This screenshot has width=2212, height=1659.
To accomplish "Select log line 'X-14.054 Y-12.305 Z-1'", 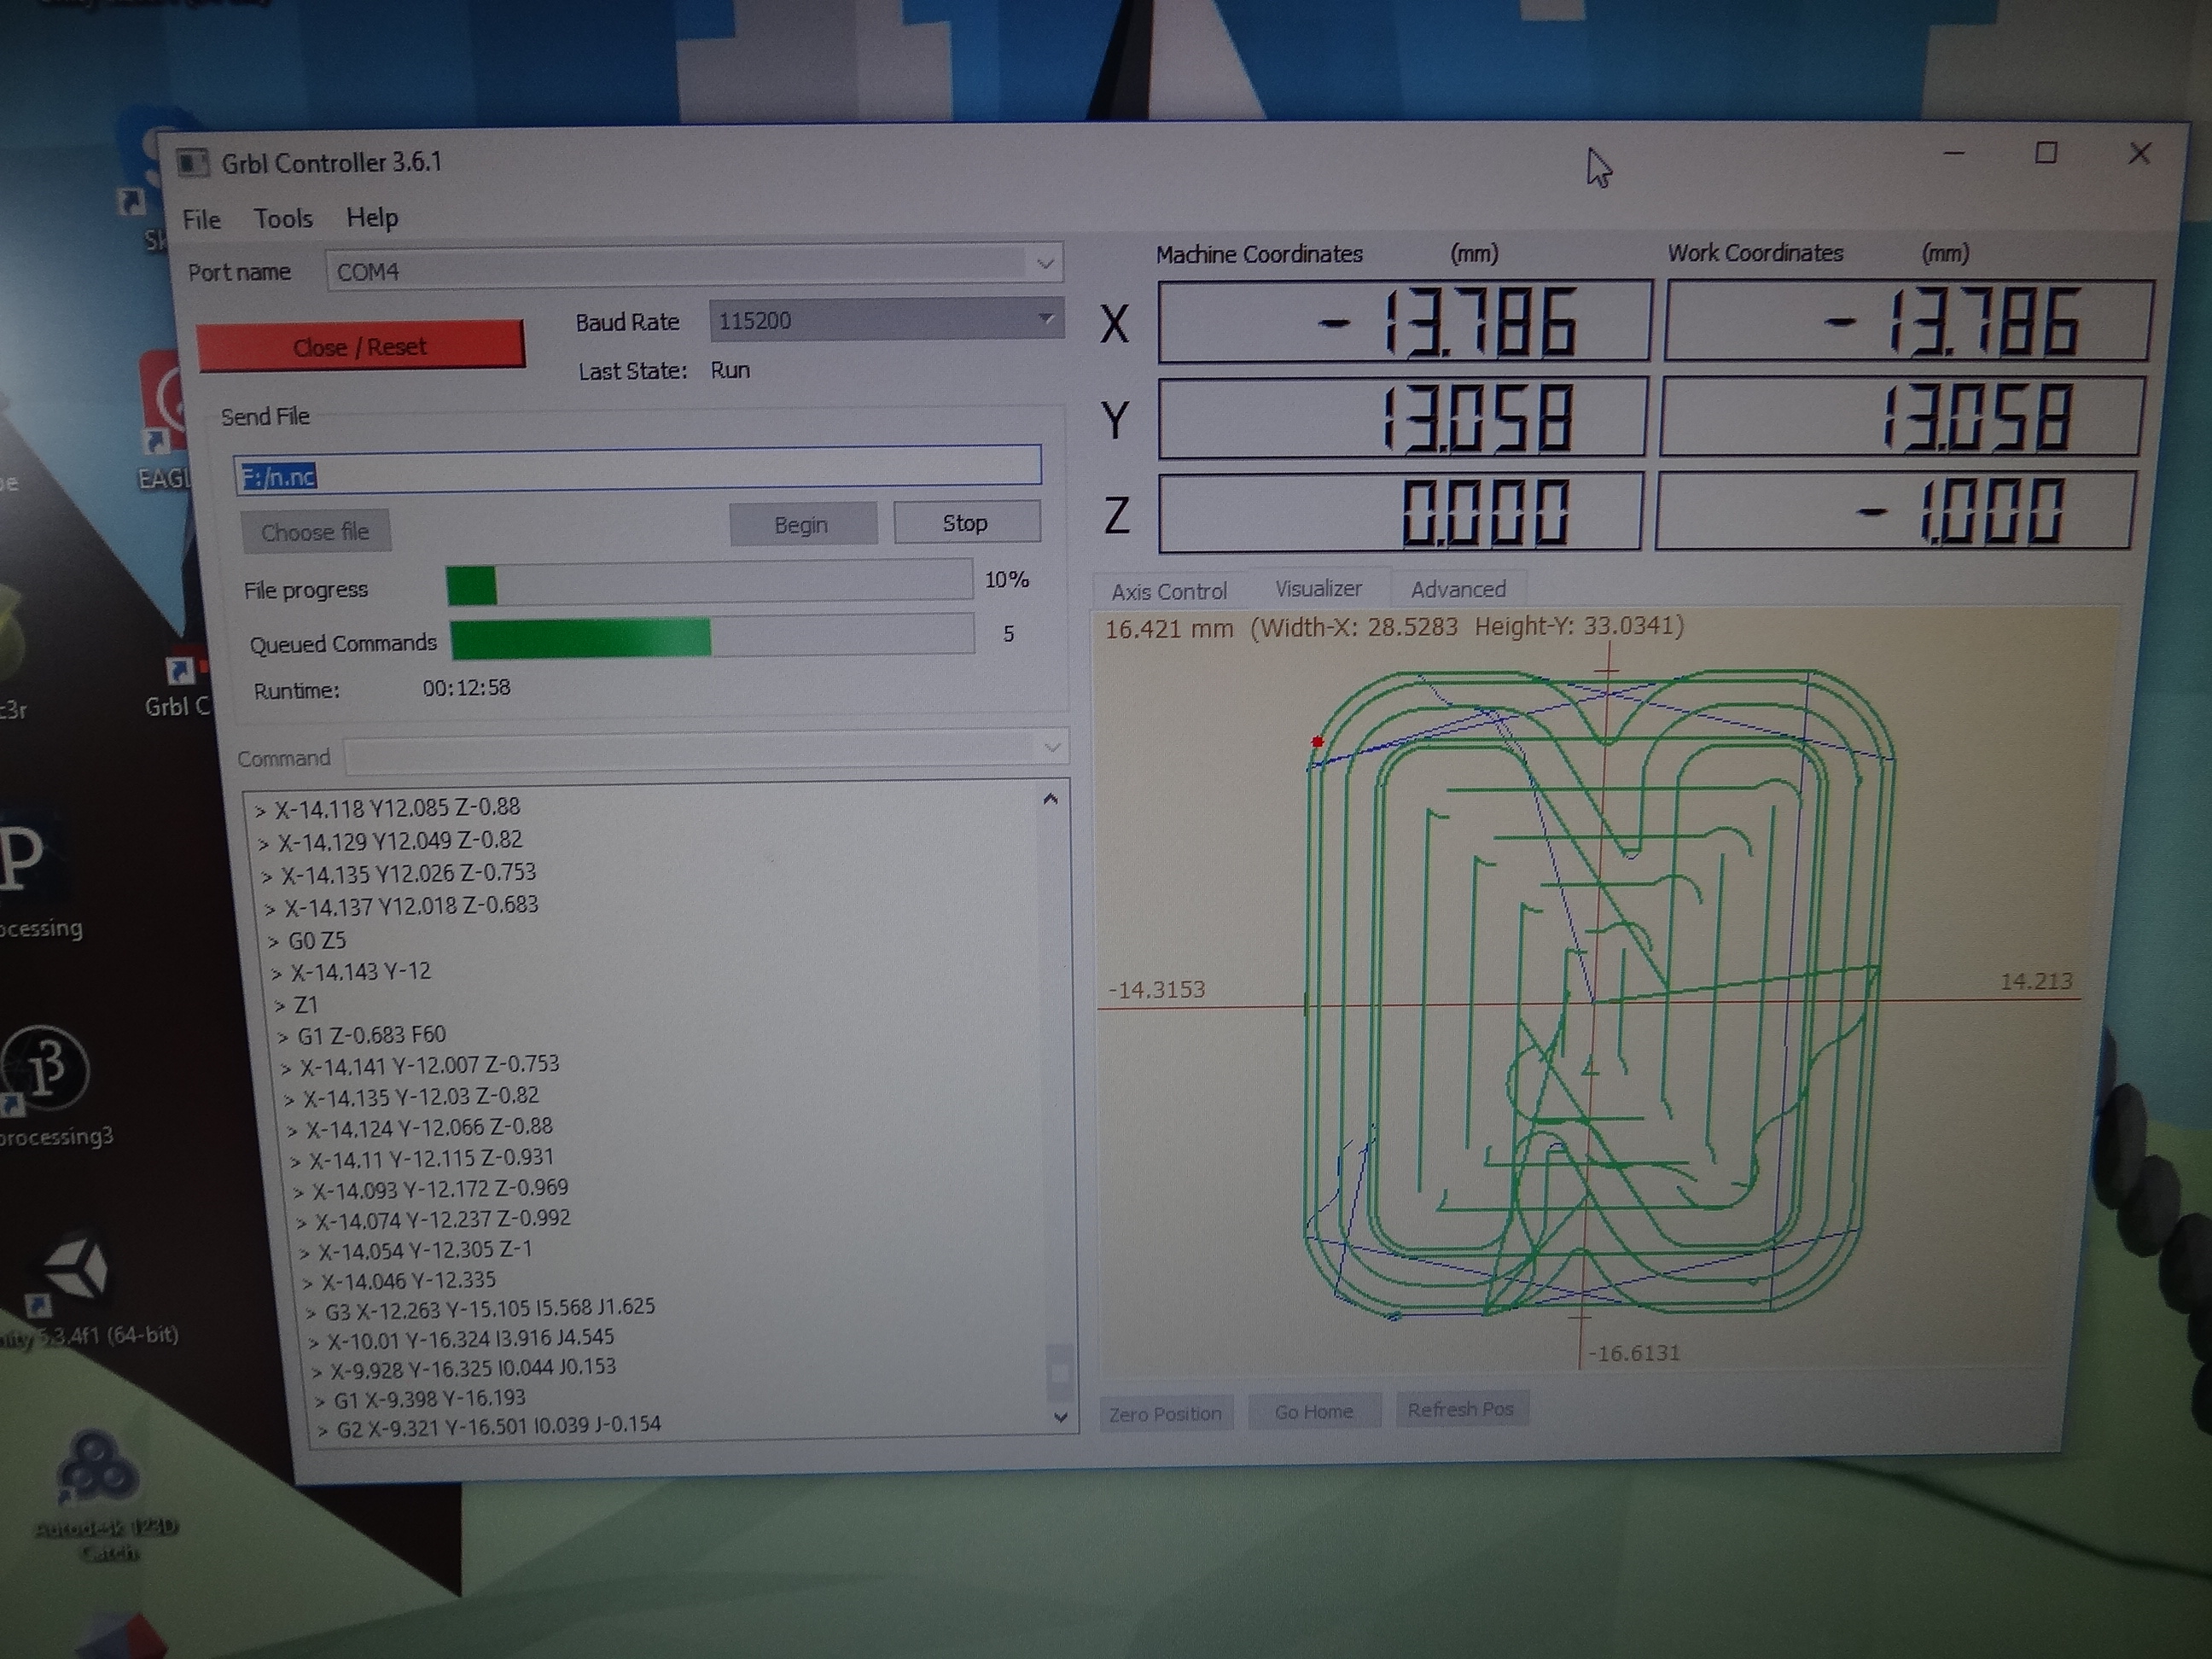I will click(425, 1251).
